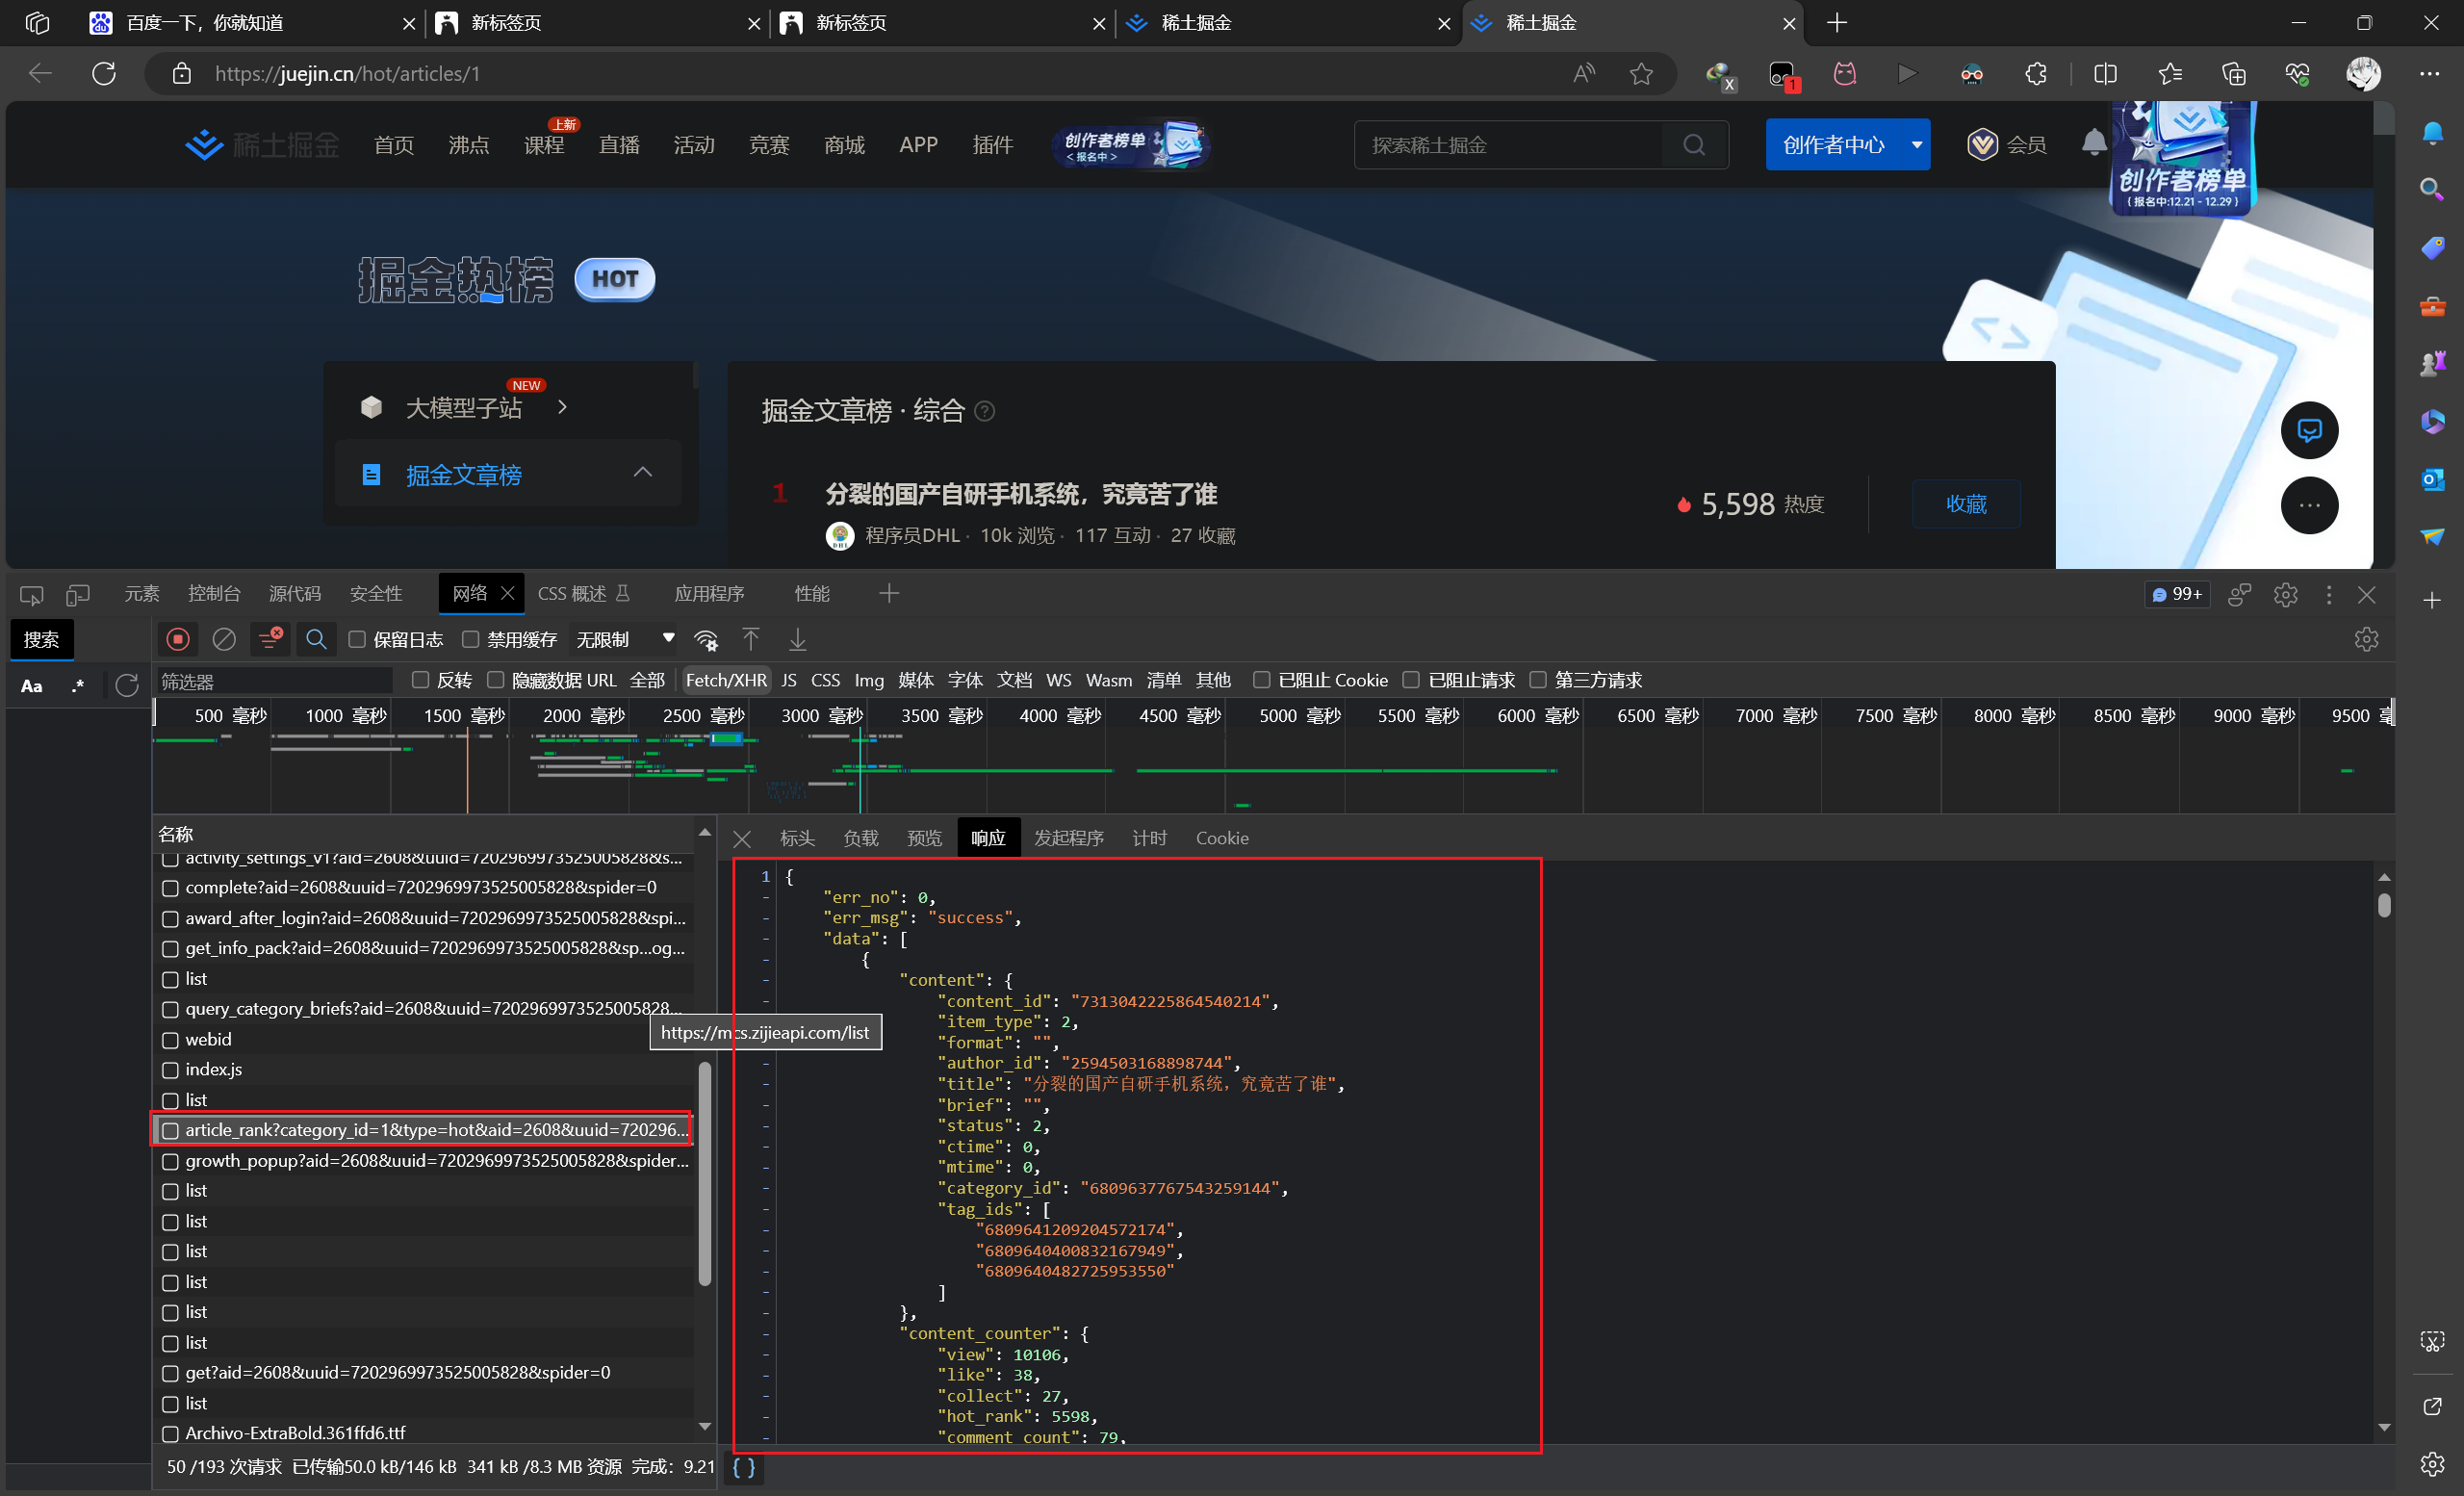Toggle the network filter icon

270,640
